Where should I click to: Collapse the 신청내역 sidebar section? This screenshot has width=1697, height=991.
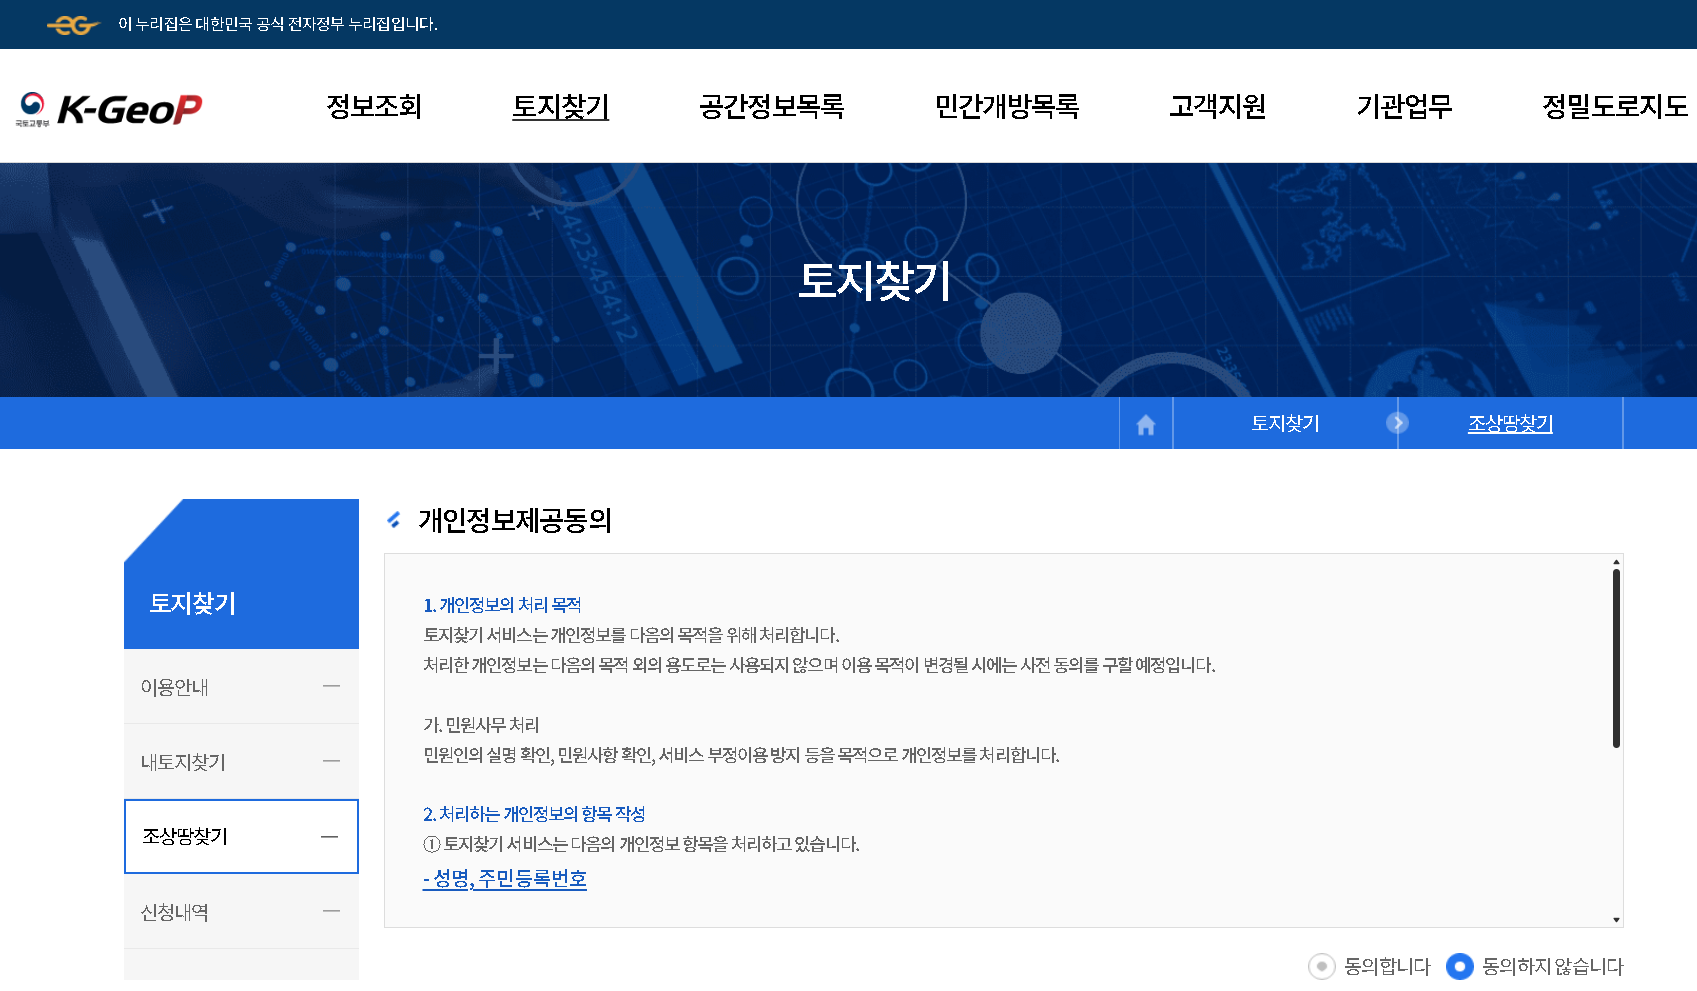click(330, 912)
